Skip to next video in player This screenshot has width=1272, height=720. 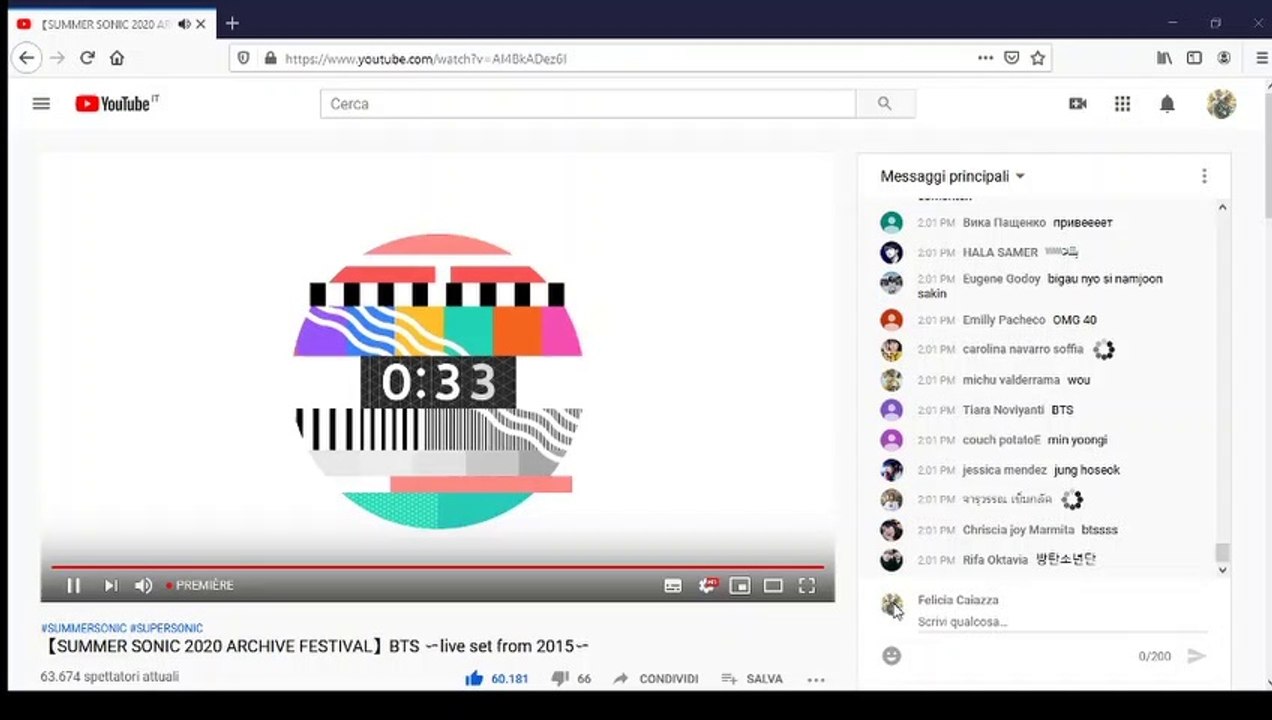click(x=111, y=586)
